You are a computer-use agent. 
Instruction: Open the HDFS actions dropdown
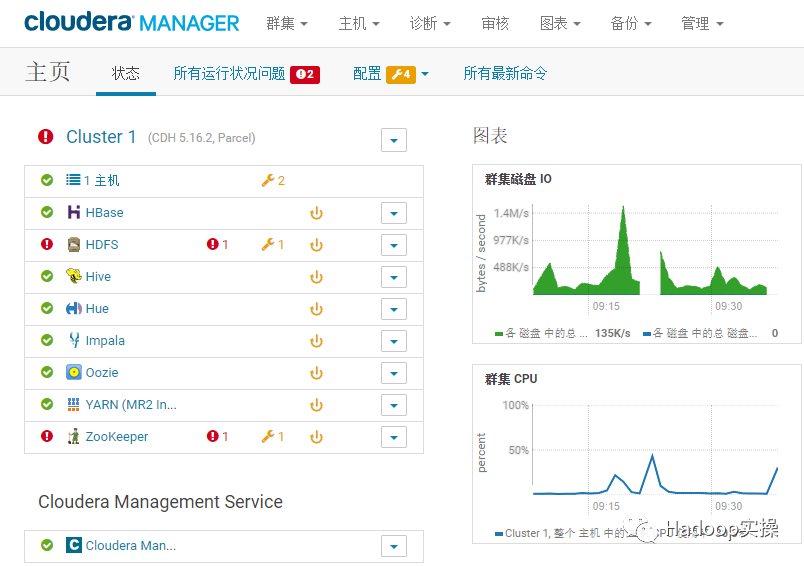(x=394, y=245)
